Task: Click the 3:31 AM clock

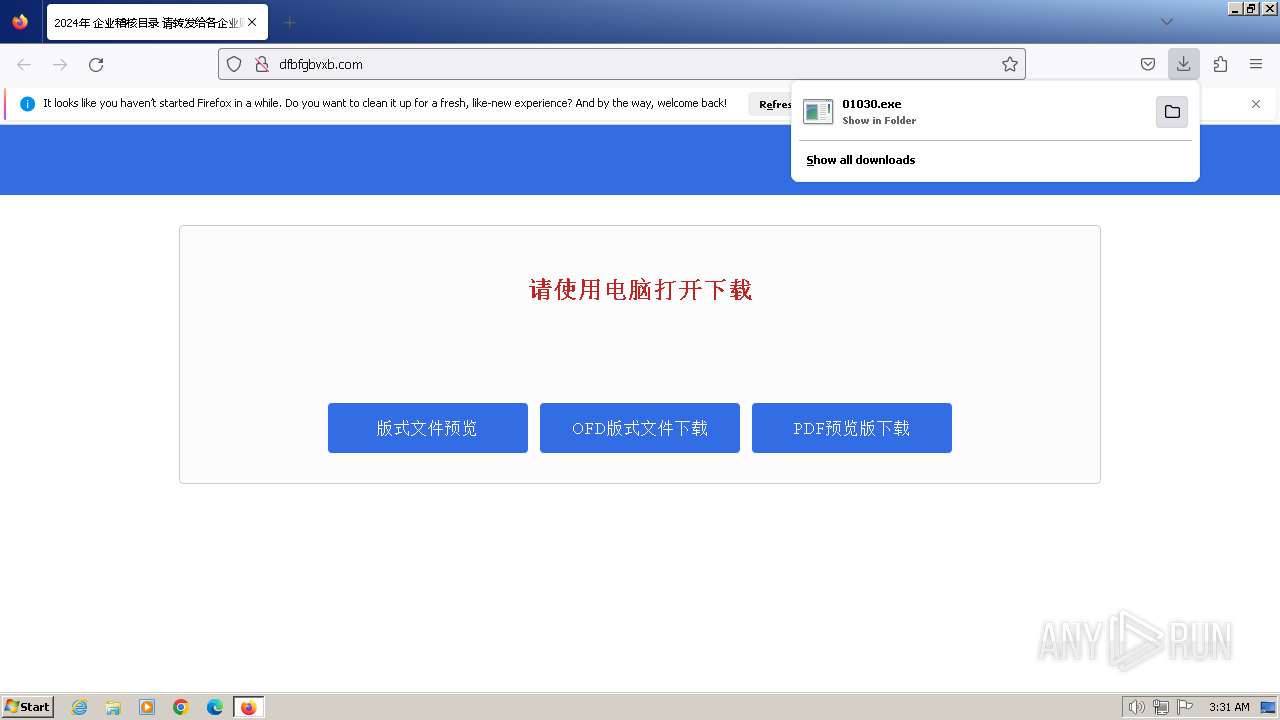Action: click(x=1229, y=707)
